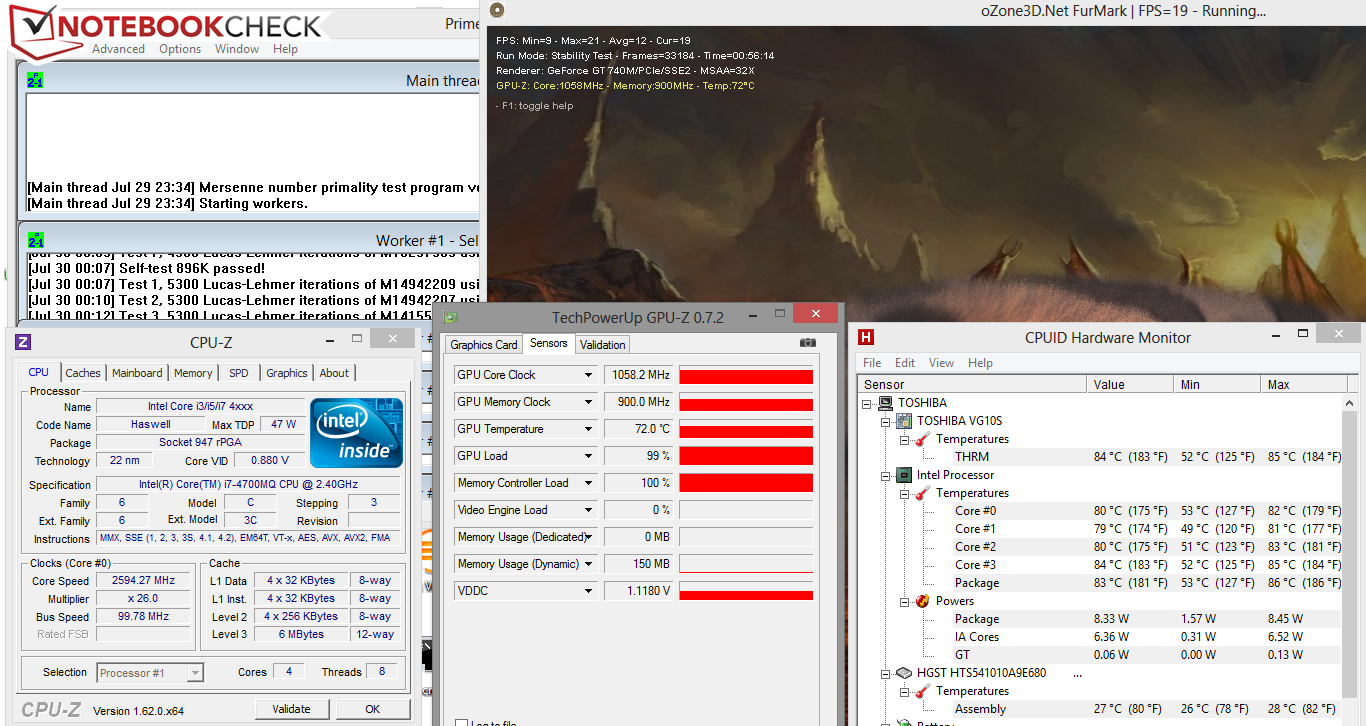
Task: Click the thermometer icon under the HGST drive
Action: click(921, 691)
